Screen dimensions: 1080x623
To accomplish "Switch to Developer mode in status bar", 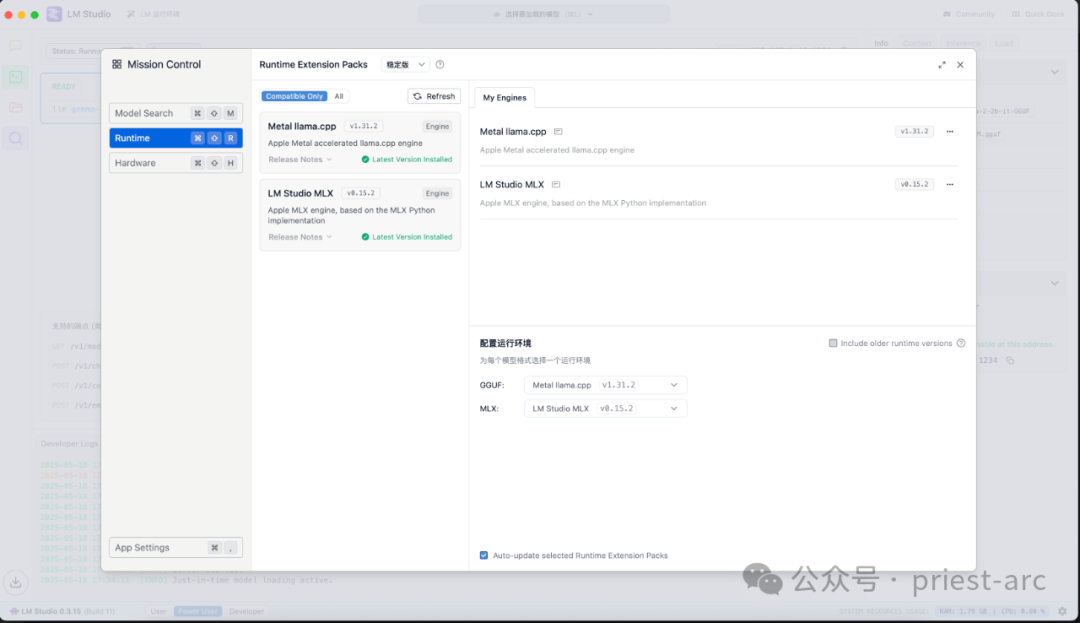I will point(247,611).
